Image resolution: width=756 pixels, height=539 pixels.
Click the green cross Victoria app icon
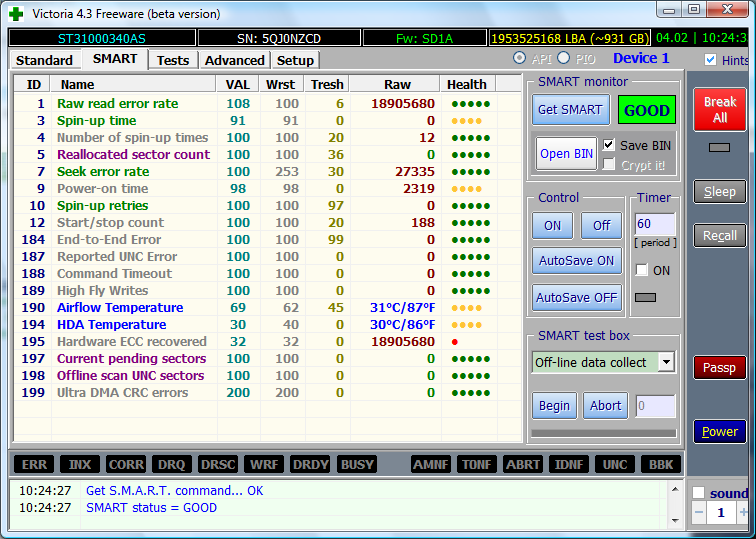pos(16,14)
